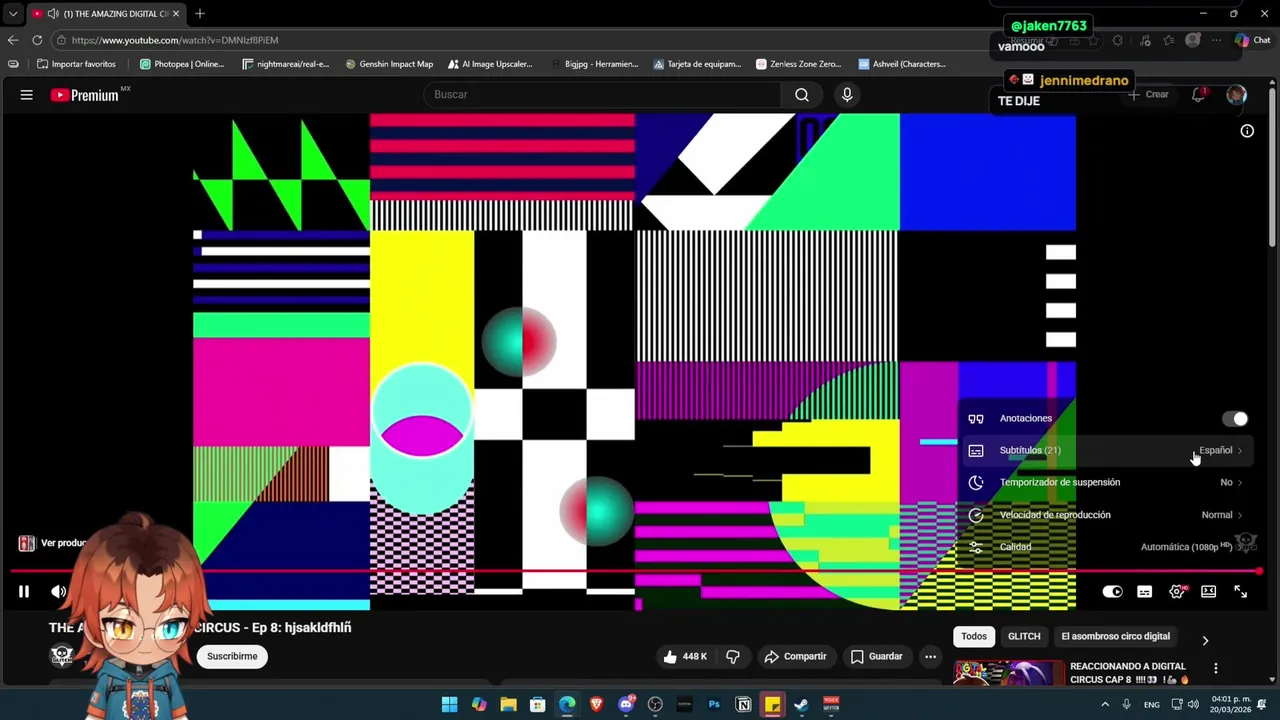Open options for REACCIONANDO A DIGITAL CIRCUS video

[x=1216, y=668]
